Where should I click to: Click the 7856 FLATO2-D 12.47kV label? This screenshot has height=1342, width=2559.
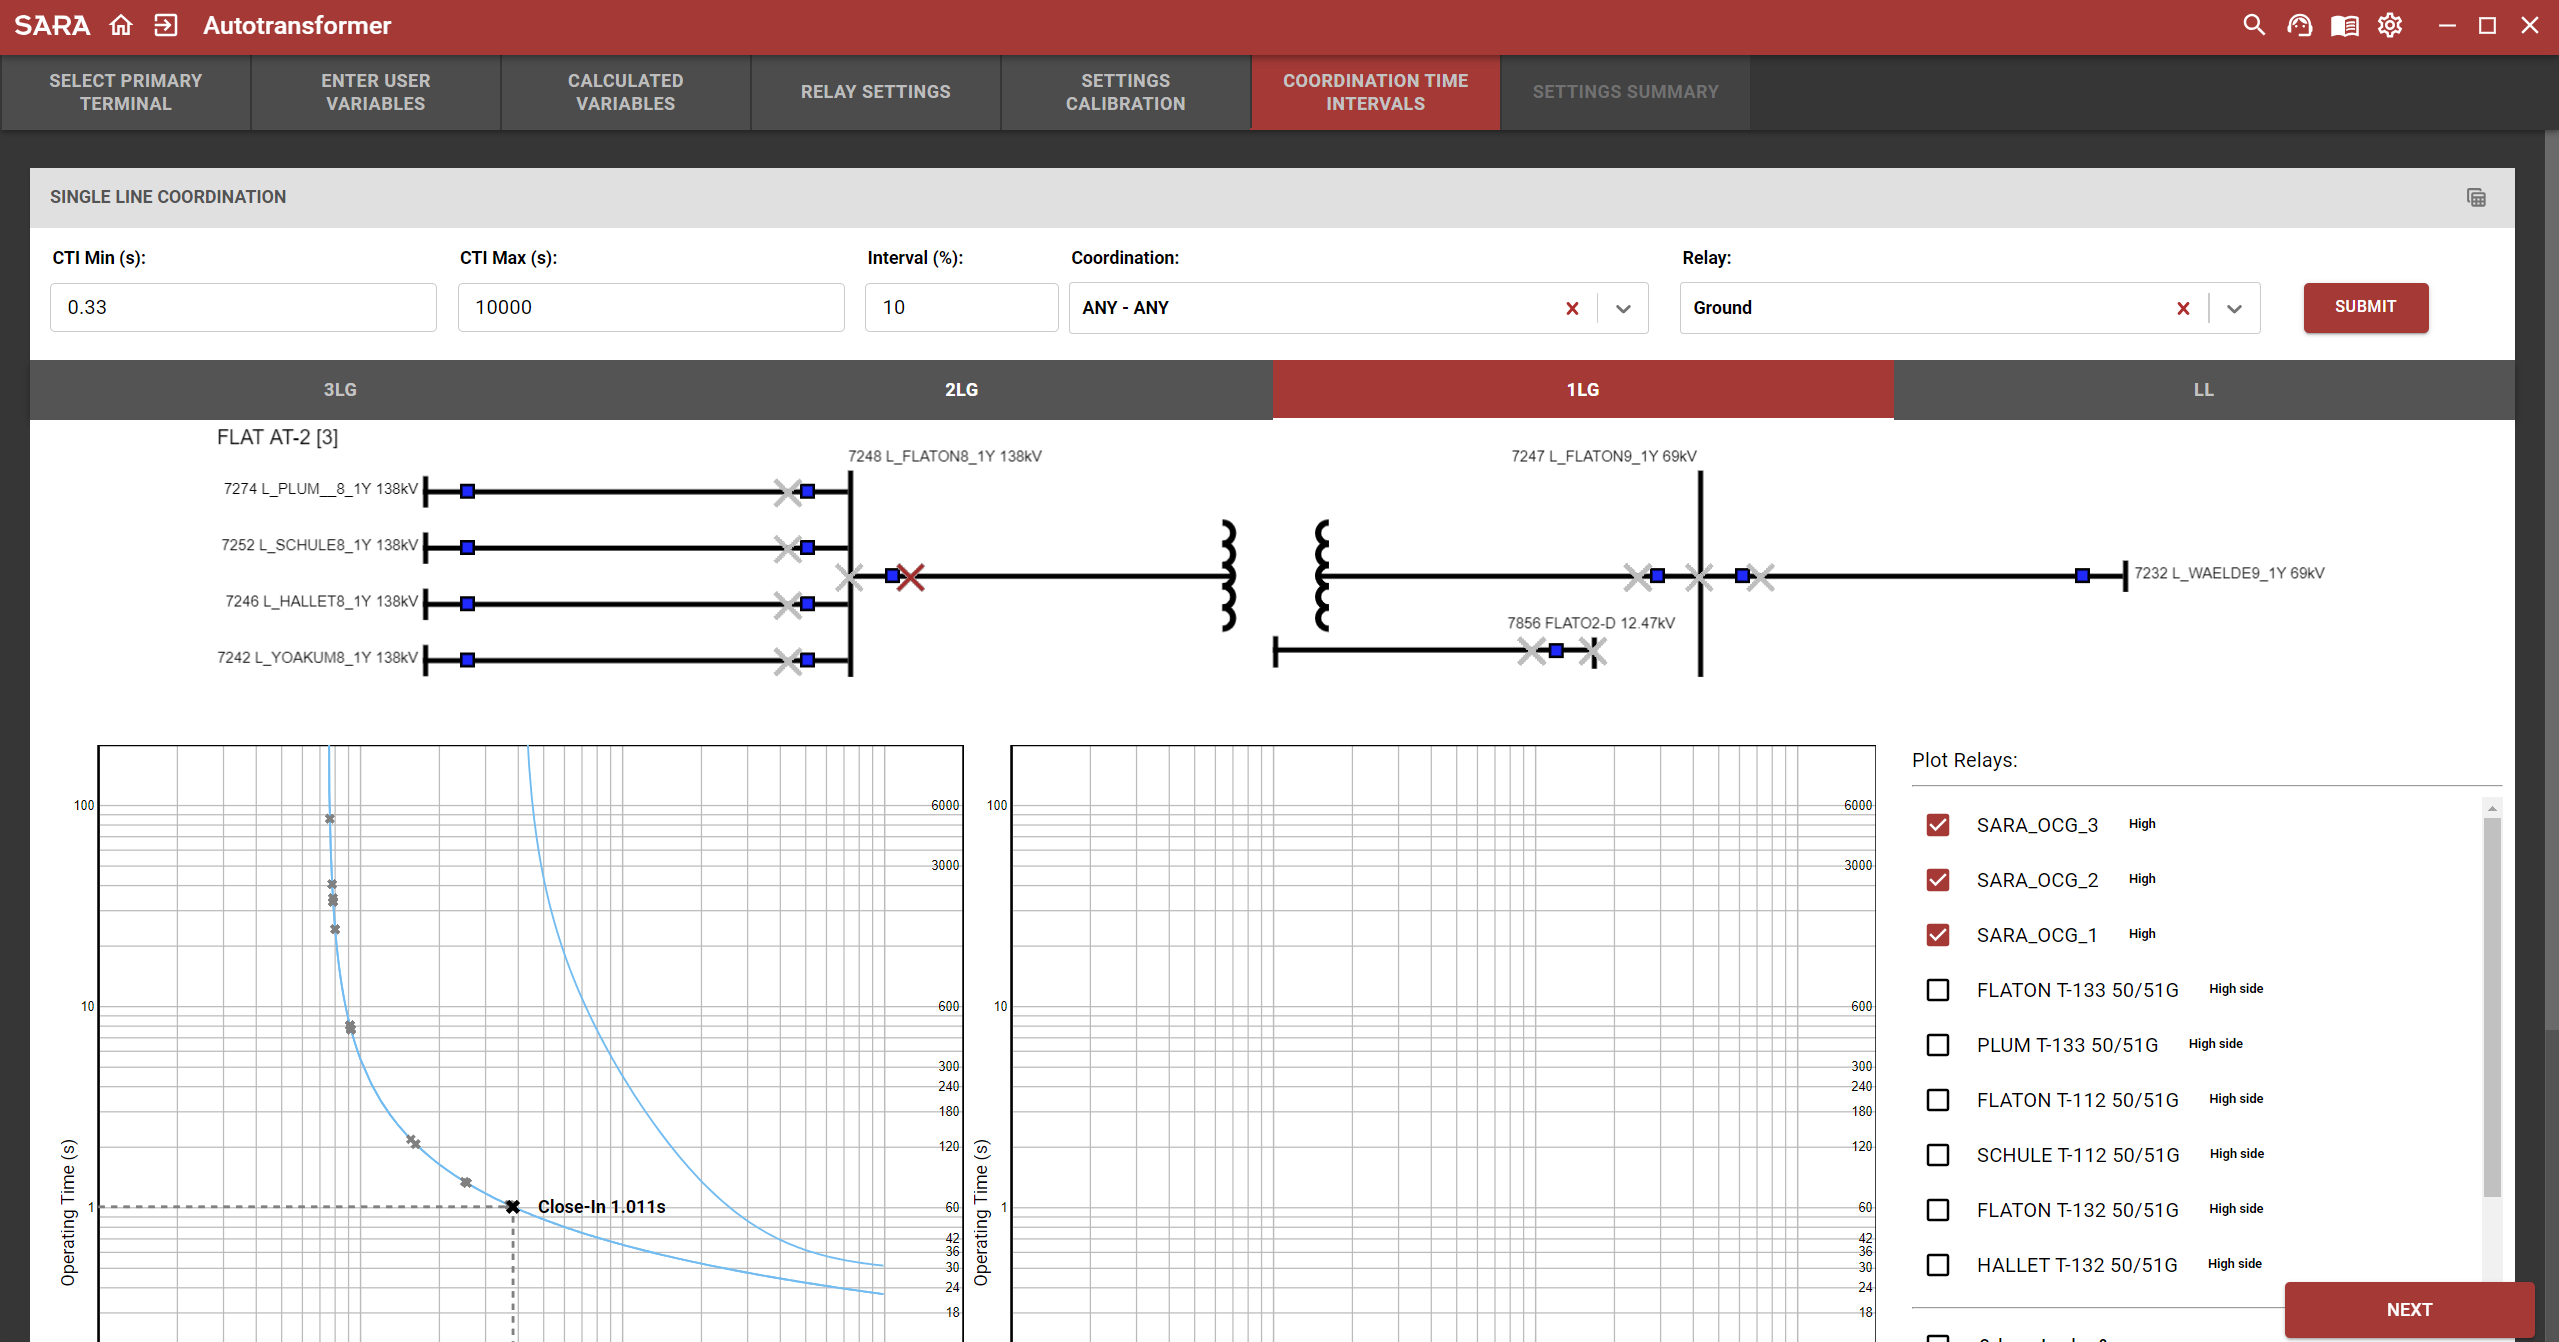coord(1591,623)
